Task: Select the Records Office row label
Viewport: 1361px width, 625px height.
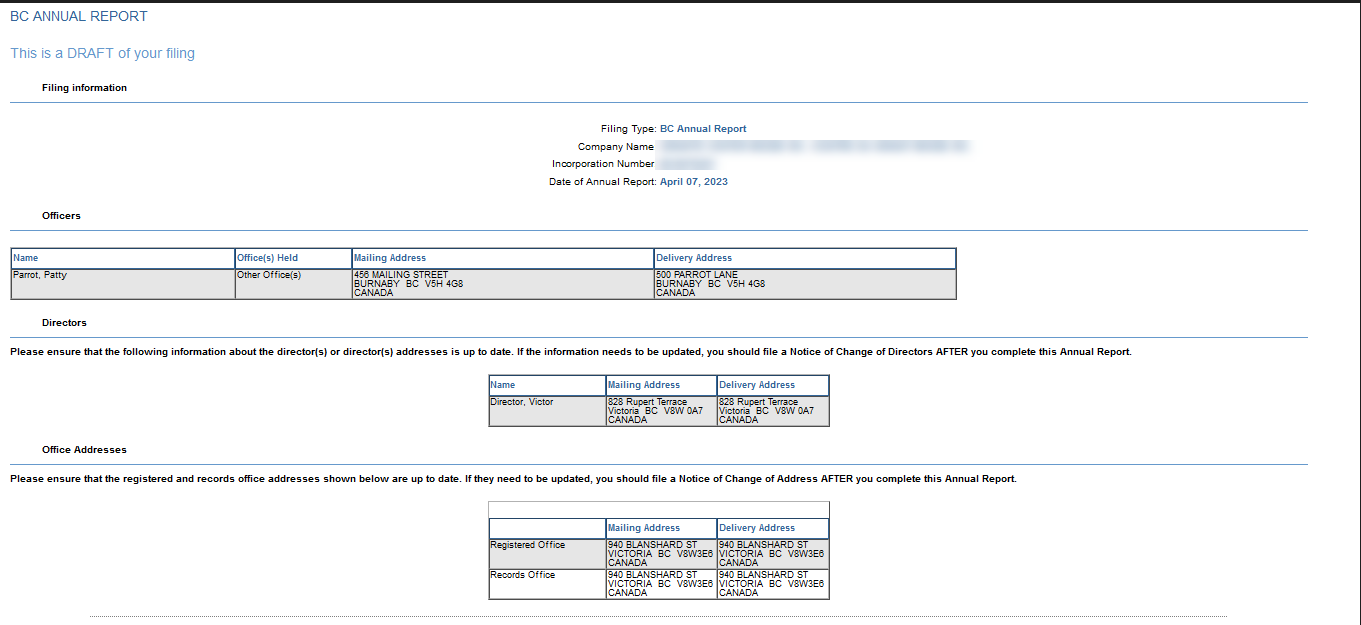Action: (x=523, y=575)
